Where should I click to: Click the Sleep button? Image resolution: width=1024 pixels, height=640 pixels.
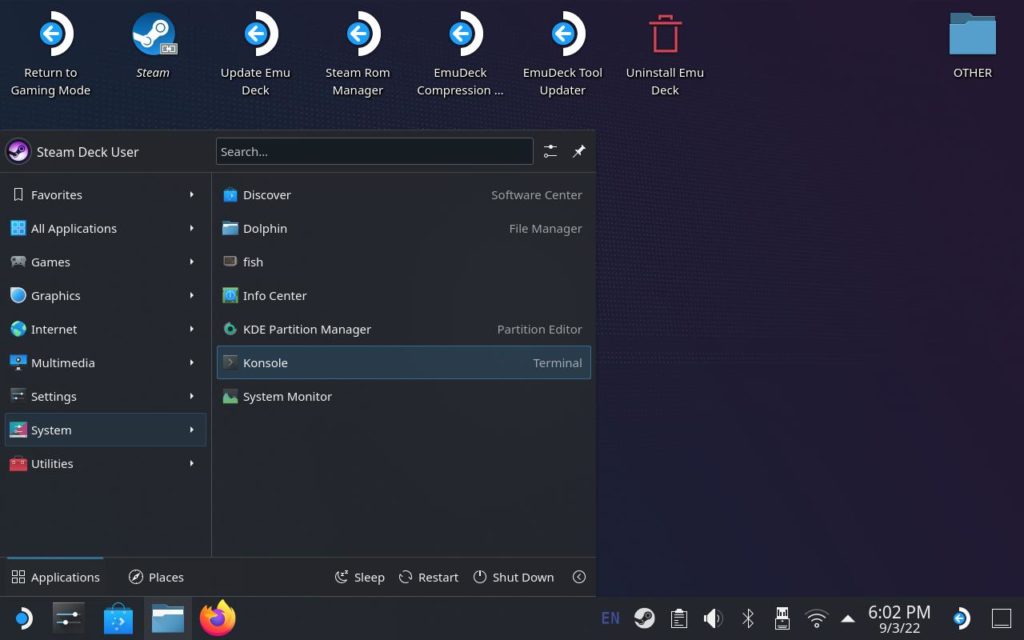360,577
